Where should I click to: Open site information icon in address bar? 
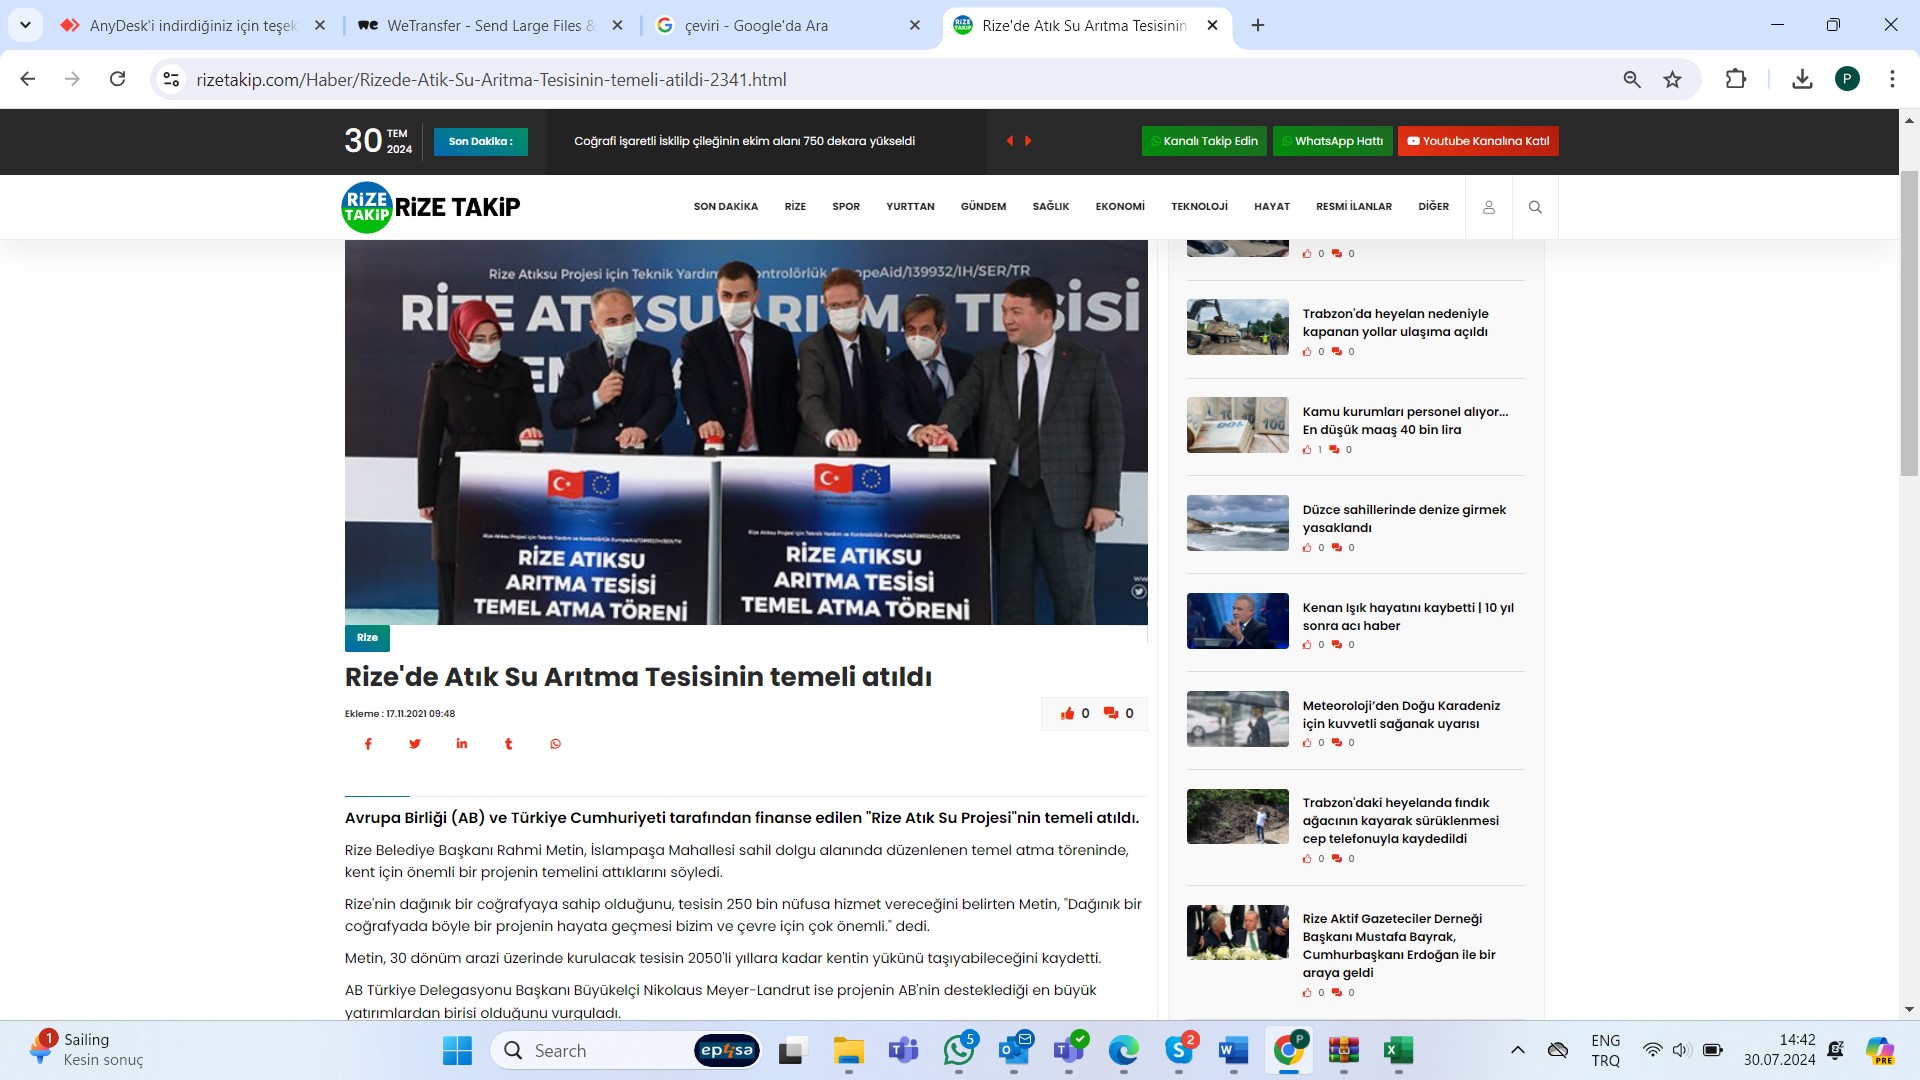tap(171, 79)
